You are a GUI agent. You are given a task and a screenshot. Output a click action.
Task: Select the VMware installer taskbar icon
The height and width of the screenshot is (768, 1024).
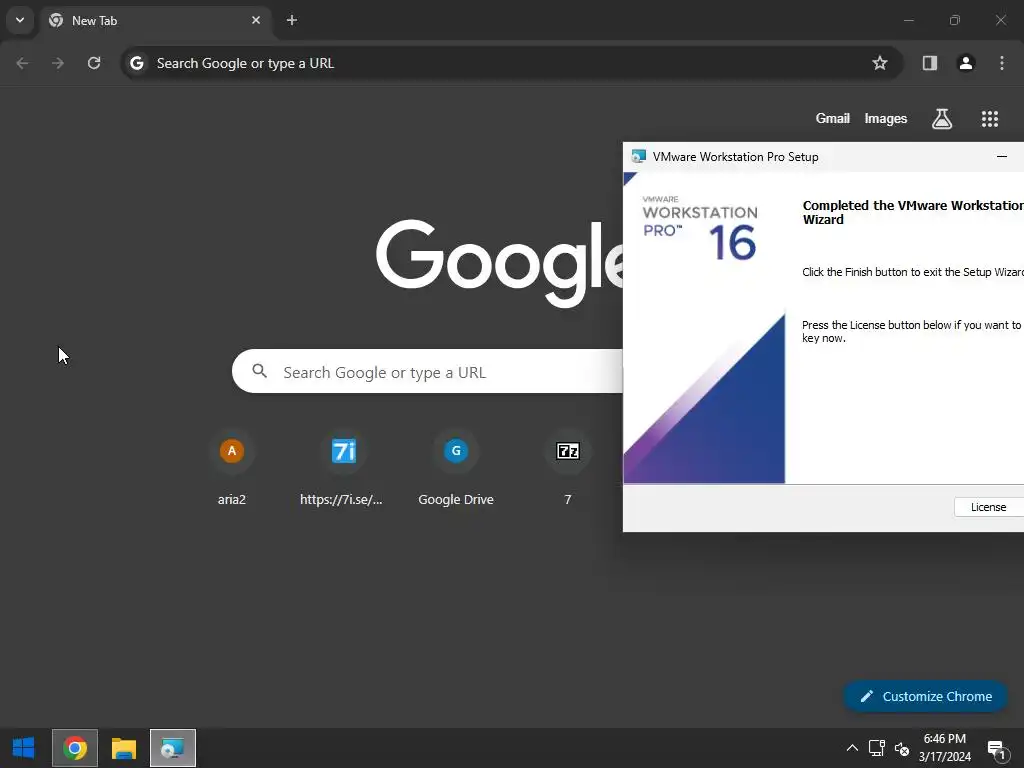pos(172,748)
